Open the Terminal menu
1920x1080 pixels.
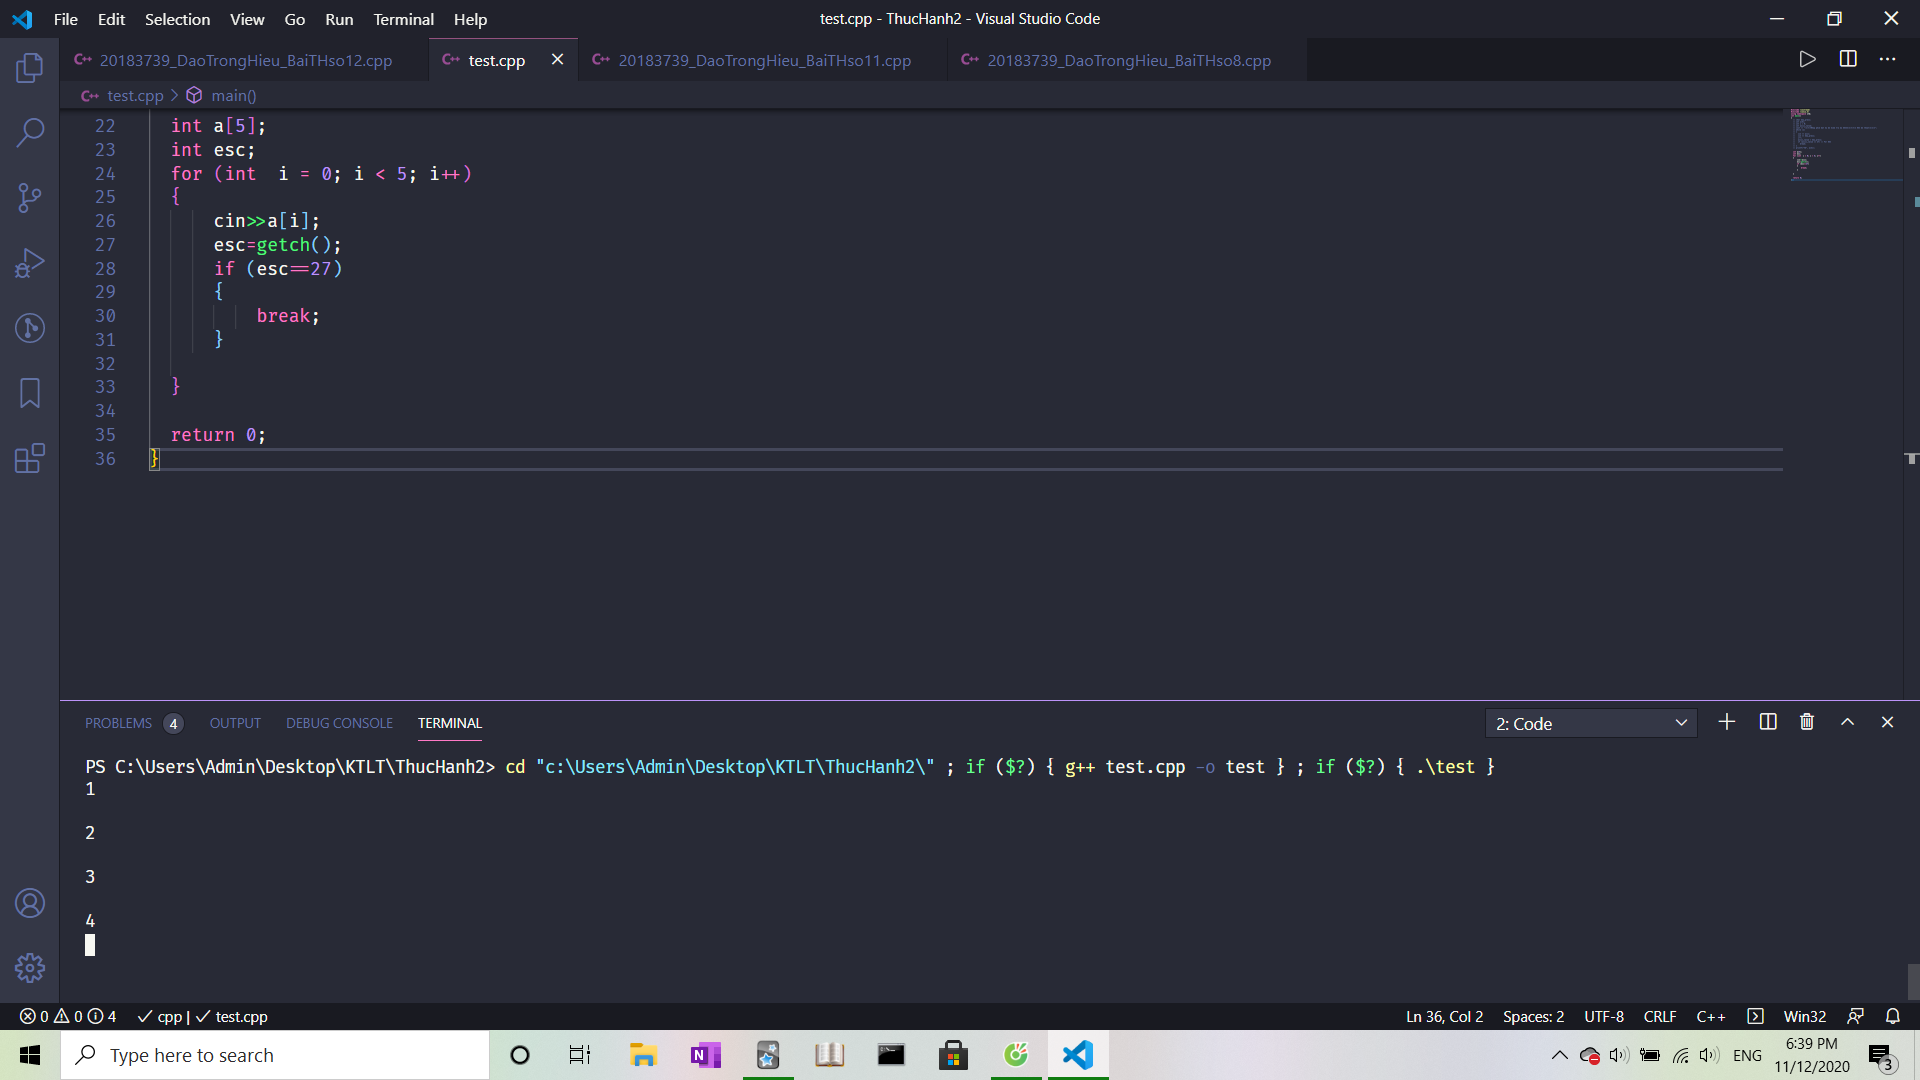point(403,19)
